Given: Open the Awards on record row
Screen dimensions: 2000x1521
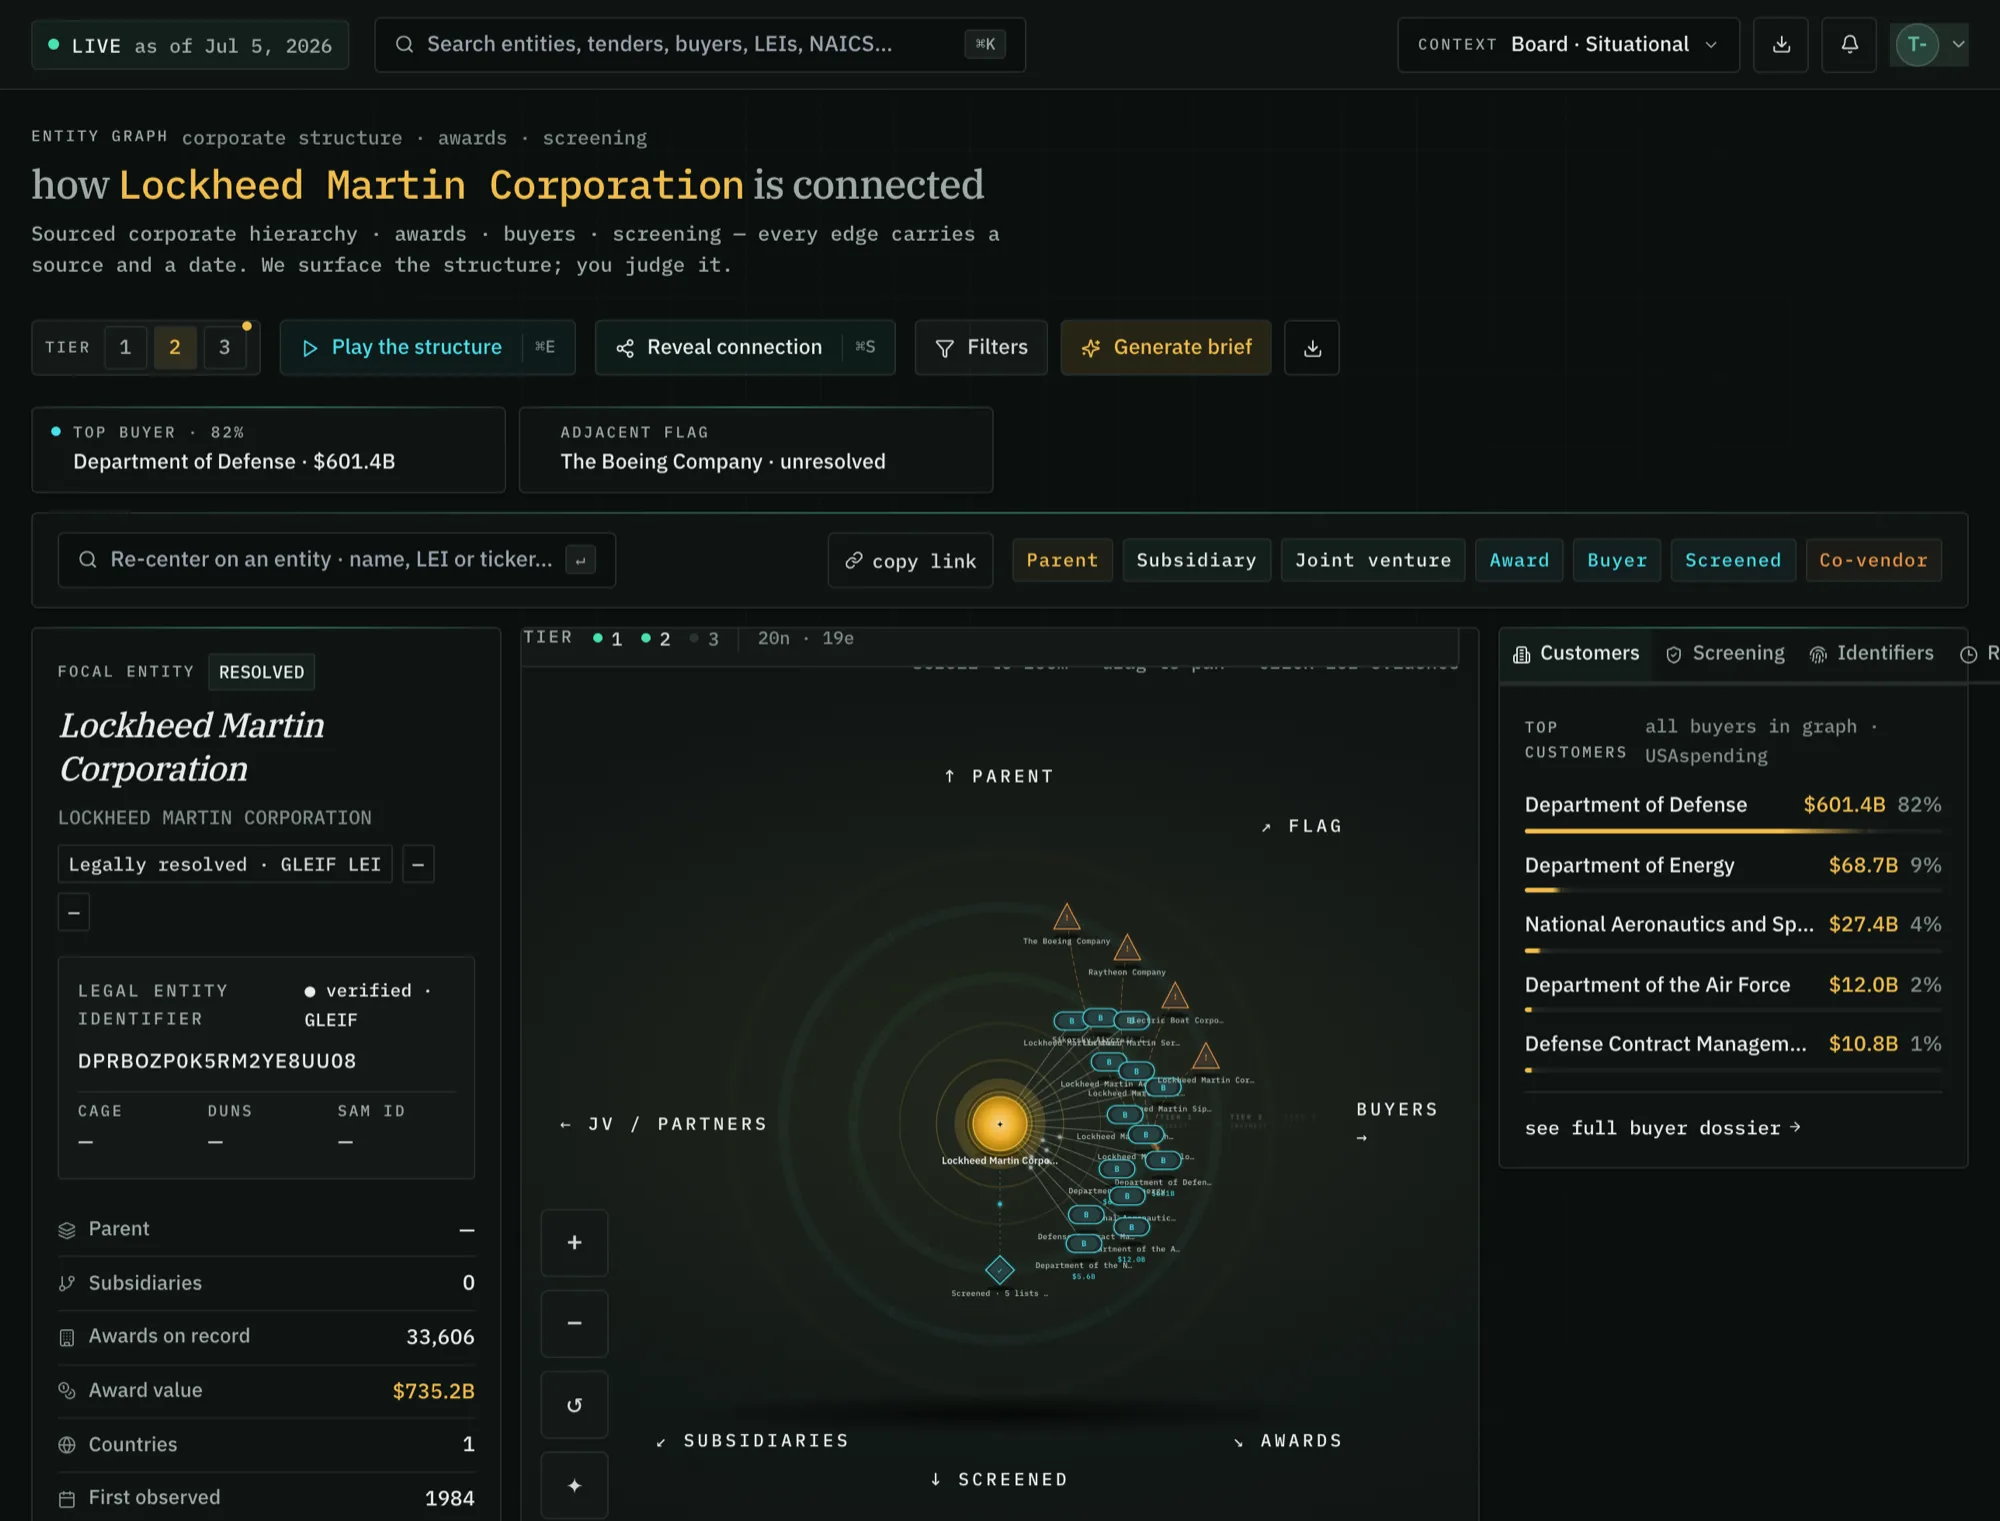Looking at the screenshot, I should tap(267, 1337).
